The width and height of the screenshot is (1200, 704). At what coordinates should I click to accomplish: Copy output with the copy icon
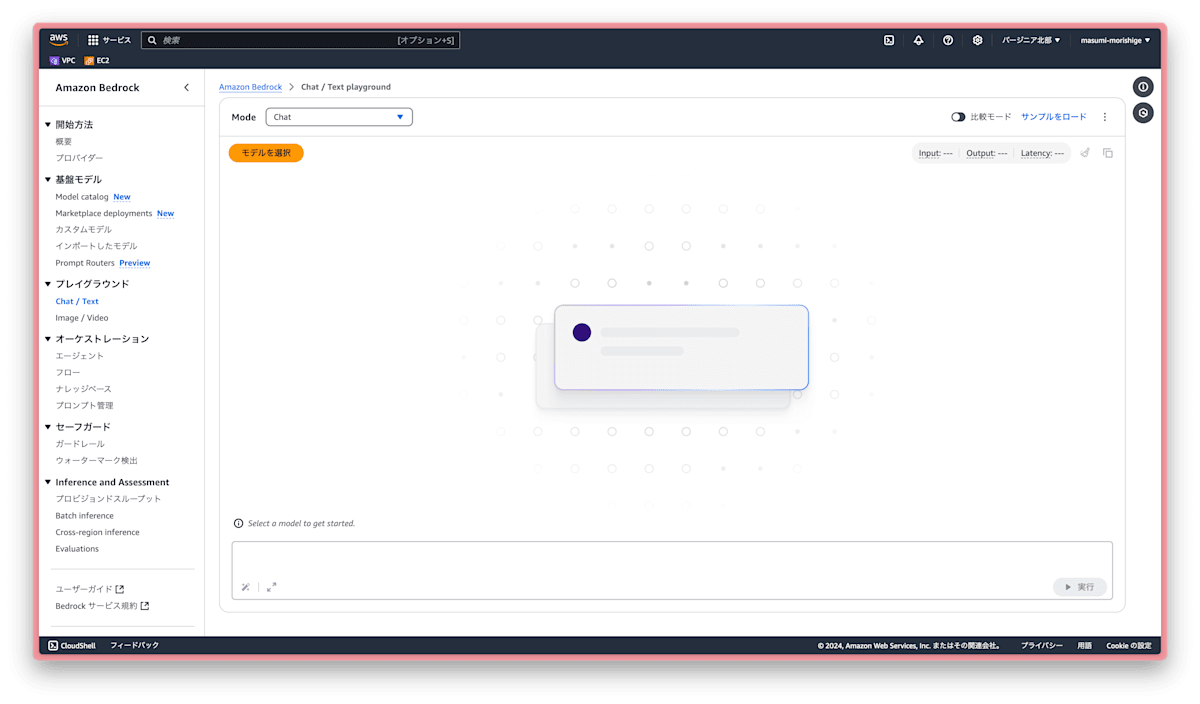(1108, 153)
